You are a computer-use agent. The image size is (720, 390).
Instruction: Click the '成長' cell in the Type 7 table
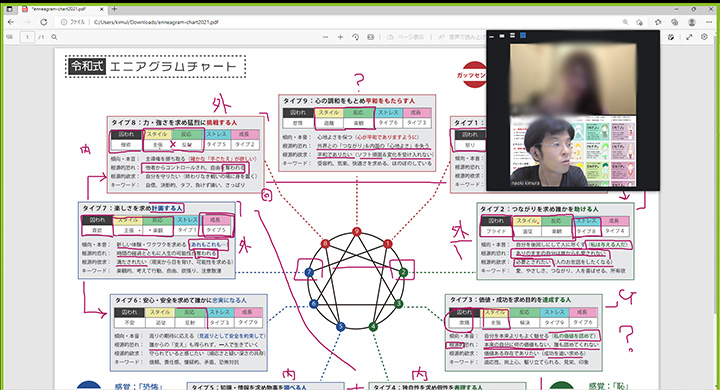click(x=216, y=220)
